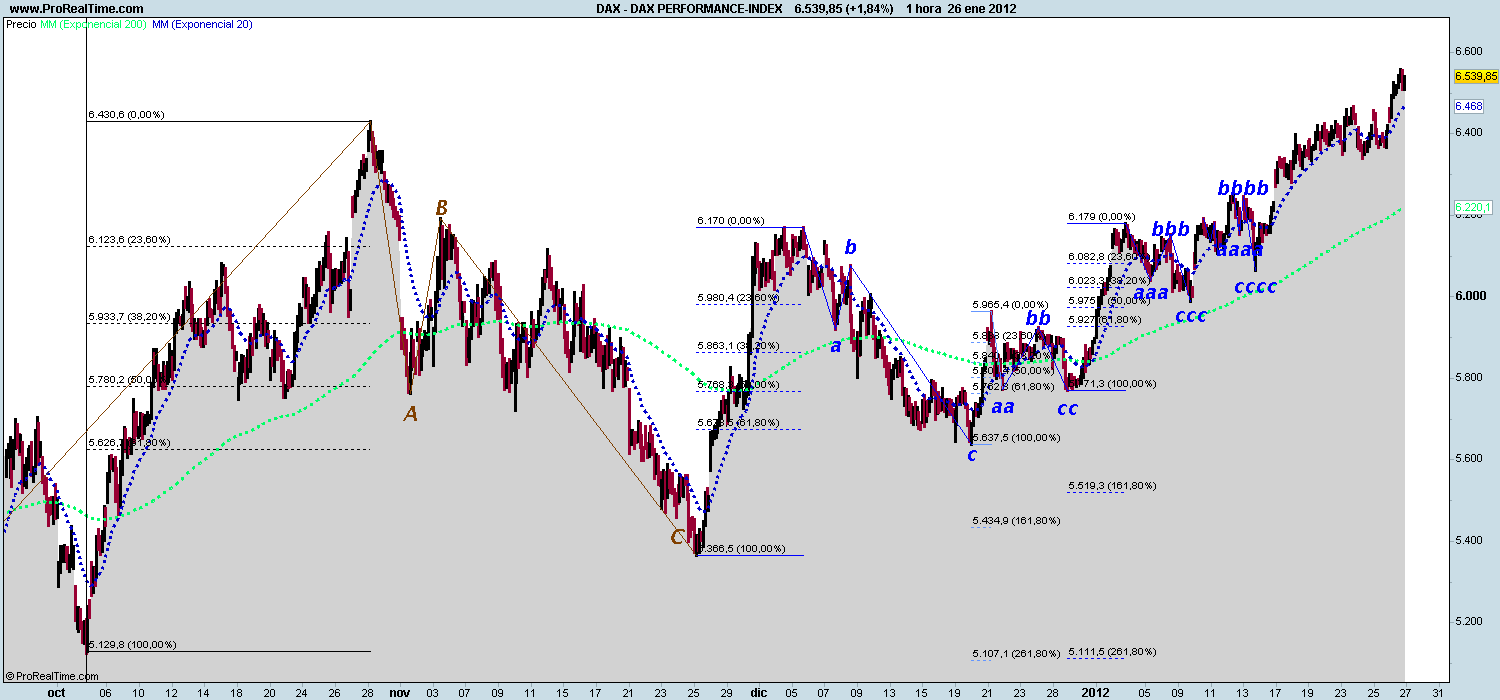Select the '5.111,5 (261,80%)' extension label

click(1112, 652)
